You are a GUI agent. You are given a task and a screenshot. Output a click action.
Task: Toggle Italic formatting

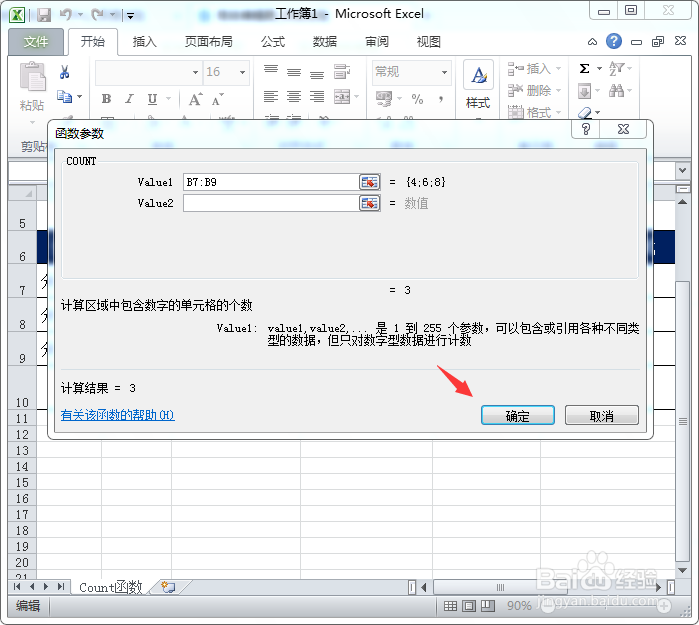pos(129,99)
